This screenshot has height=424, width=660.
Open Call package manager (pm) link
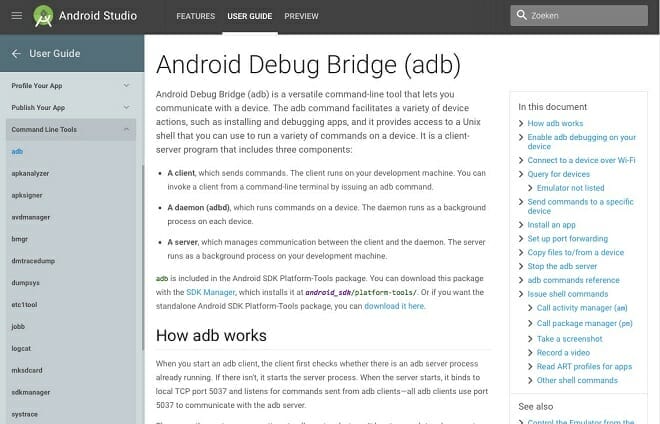[585, 323]
